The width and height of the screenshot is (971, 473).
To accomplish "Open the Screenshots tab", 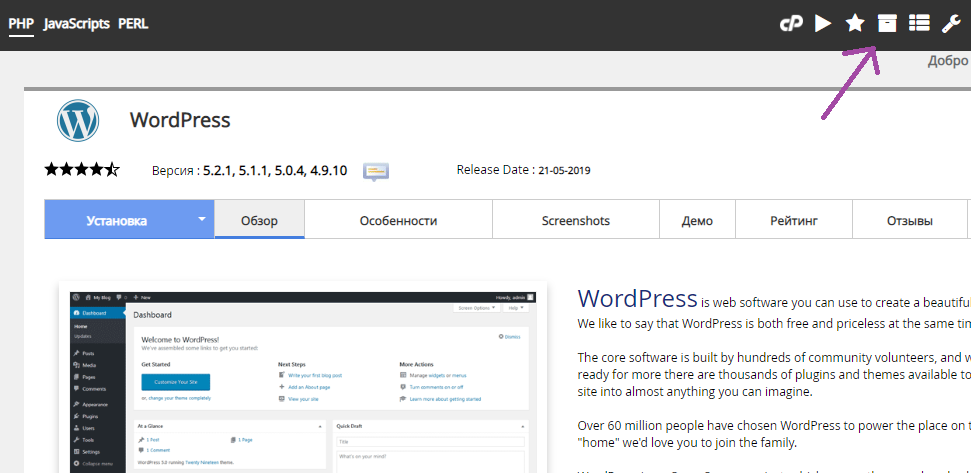I will (x=575, y=220).
